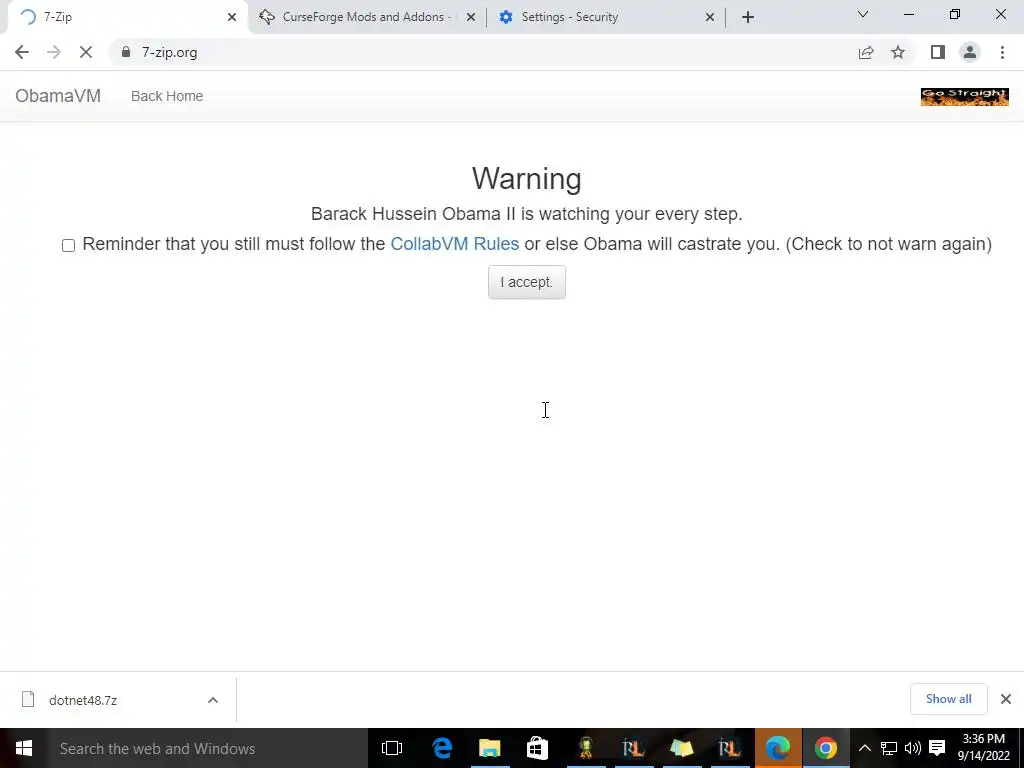
Task: Switch to Settings - Security tab
Action: point(606,17)
